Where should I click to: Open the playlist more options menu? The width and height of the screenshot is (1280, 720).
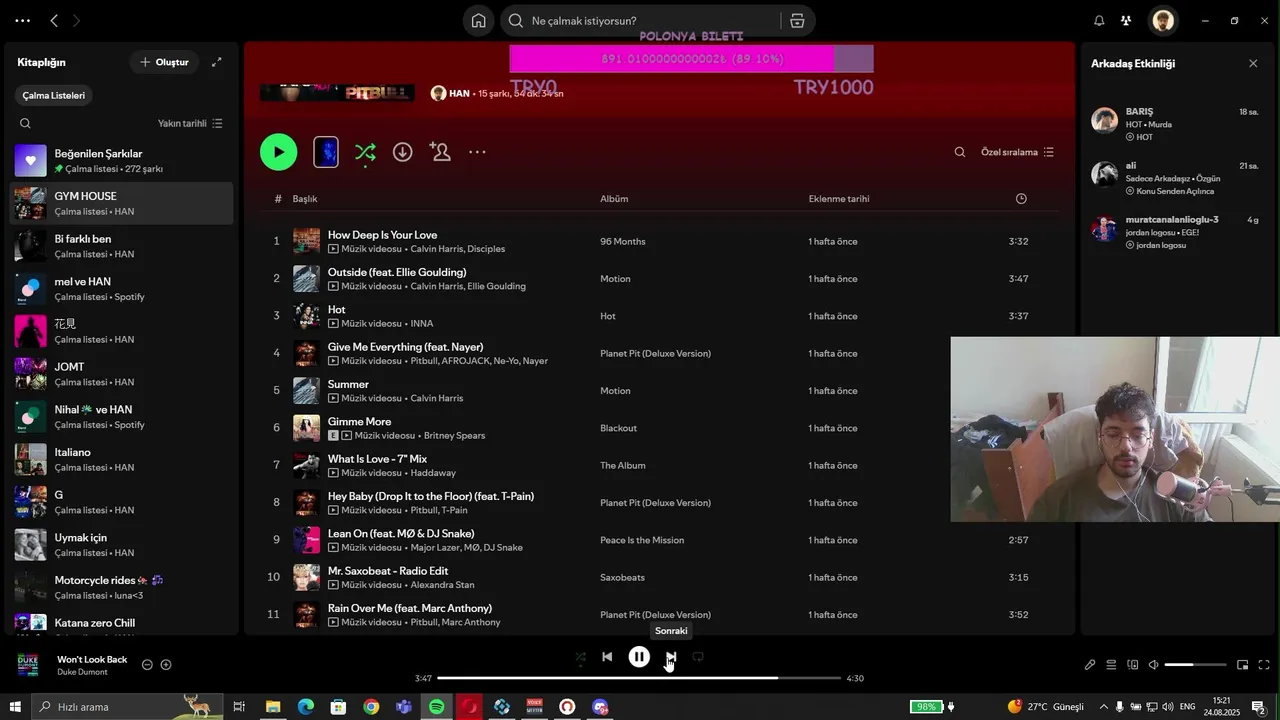point(477,152)
